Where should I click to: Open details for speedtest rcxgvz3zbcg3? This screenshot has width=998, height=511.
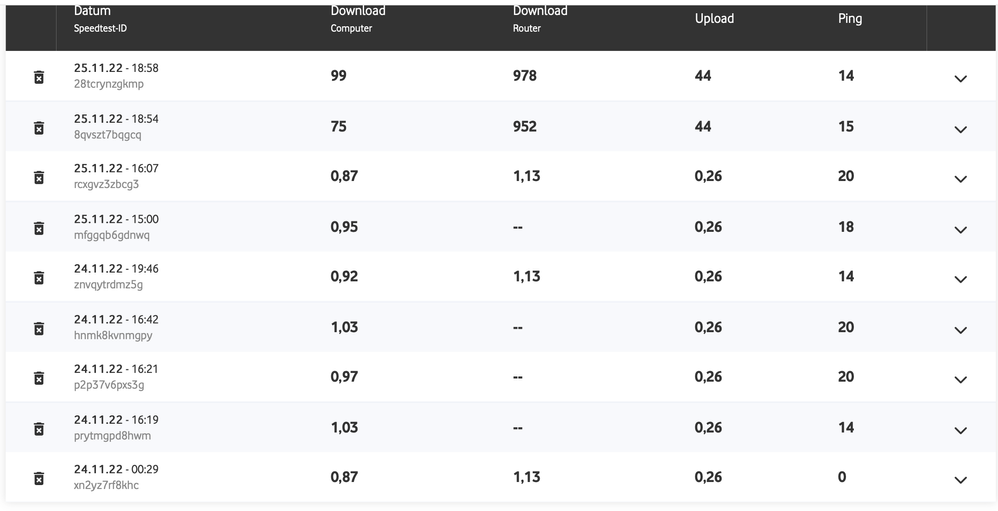[x=960, y=179]
